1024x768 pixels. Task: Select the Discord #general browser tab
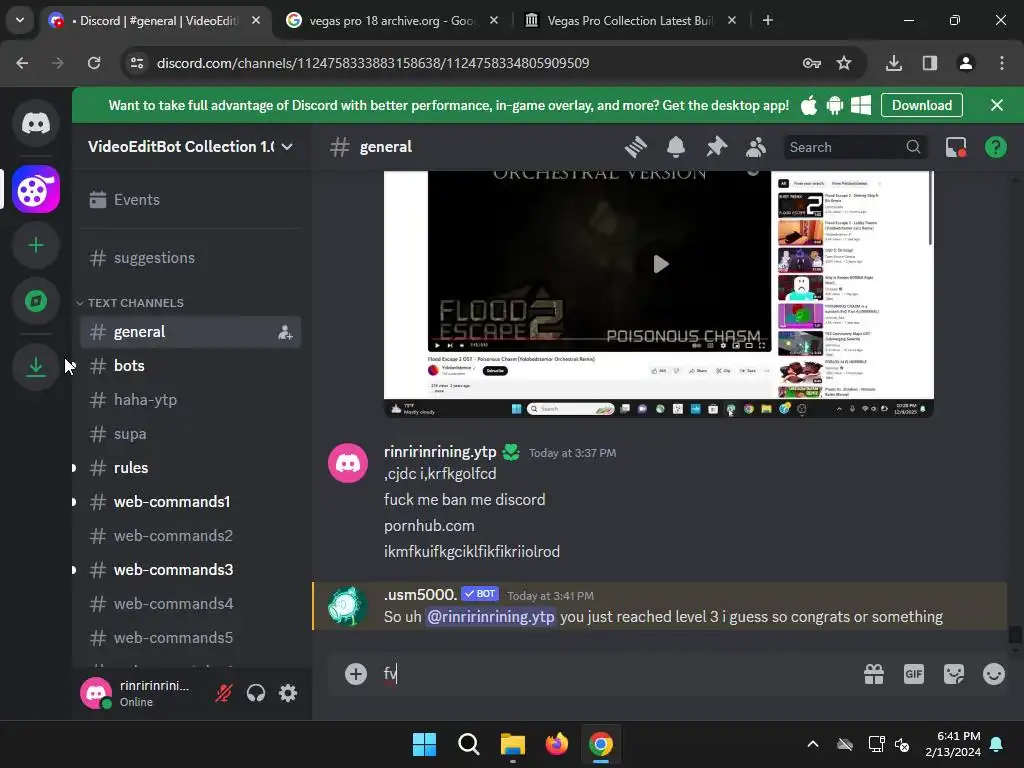click(x=155, y=21)
